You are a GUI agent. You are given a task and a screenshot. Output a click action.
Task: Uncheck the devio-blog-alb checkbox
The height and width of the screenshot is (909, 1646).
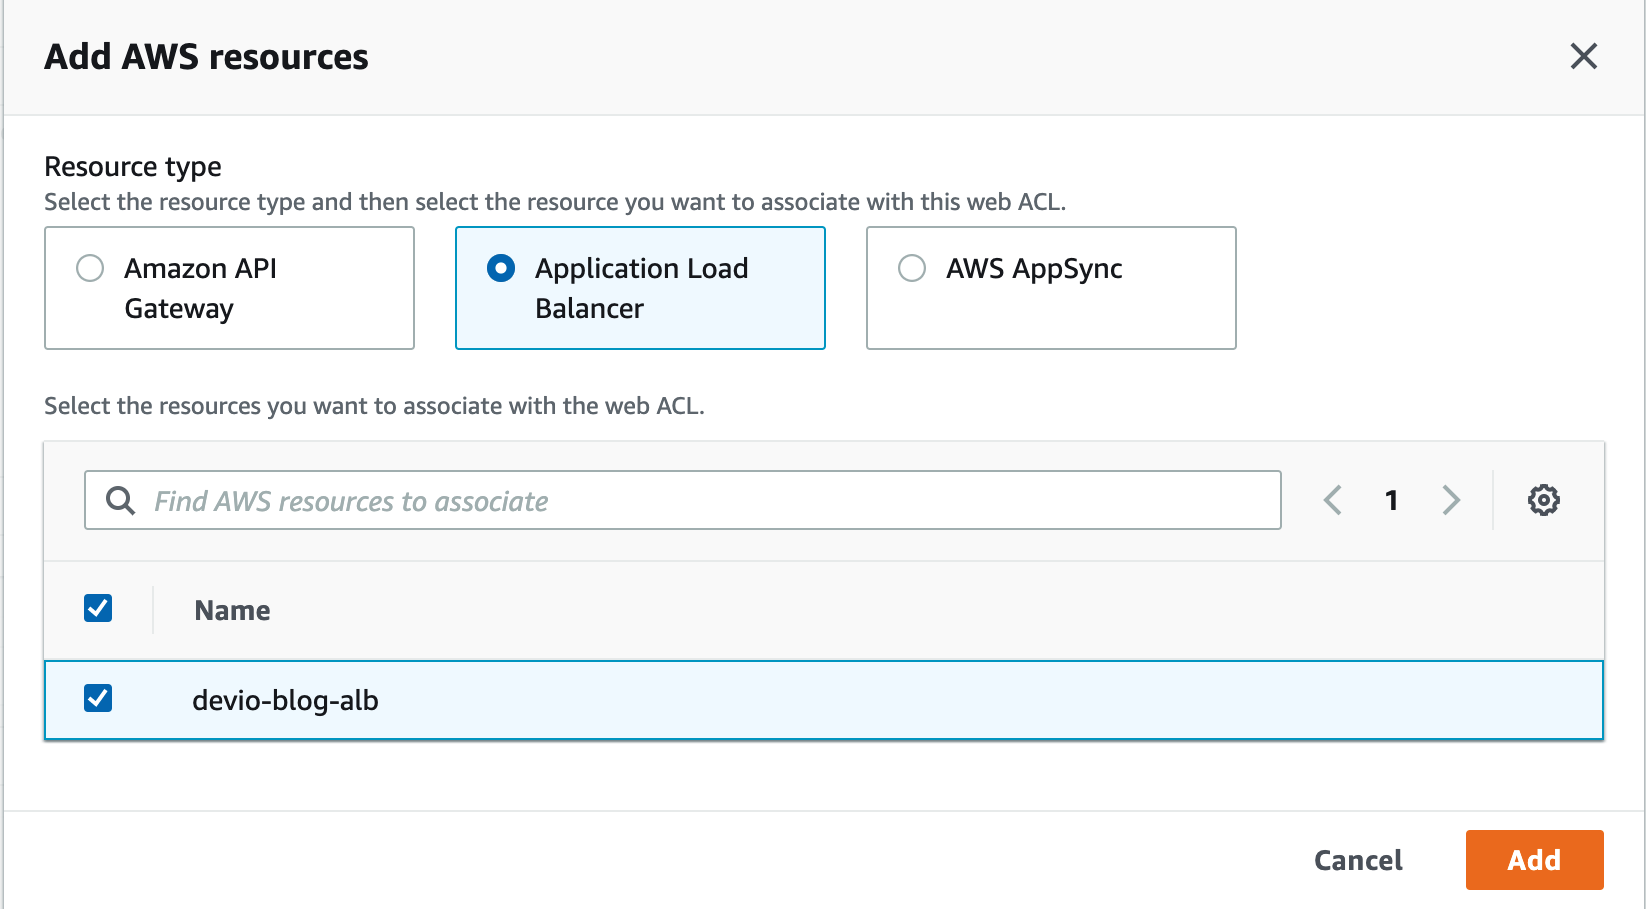97,700
